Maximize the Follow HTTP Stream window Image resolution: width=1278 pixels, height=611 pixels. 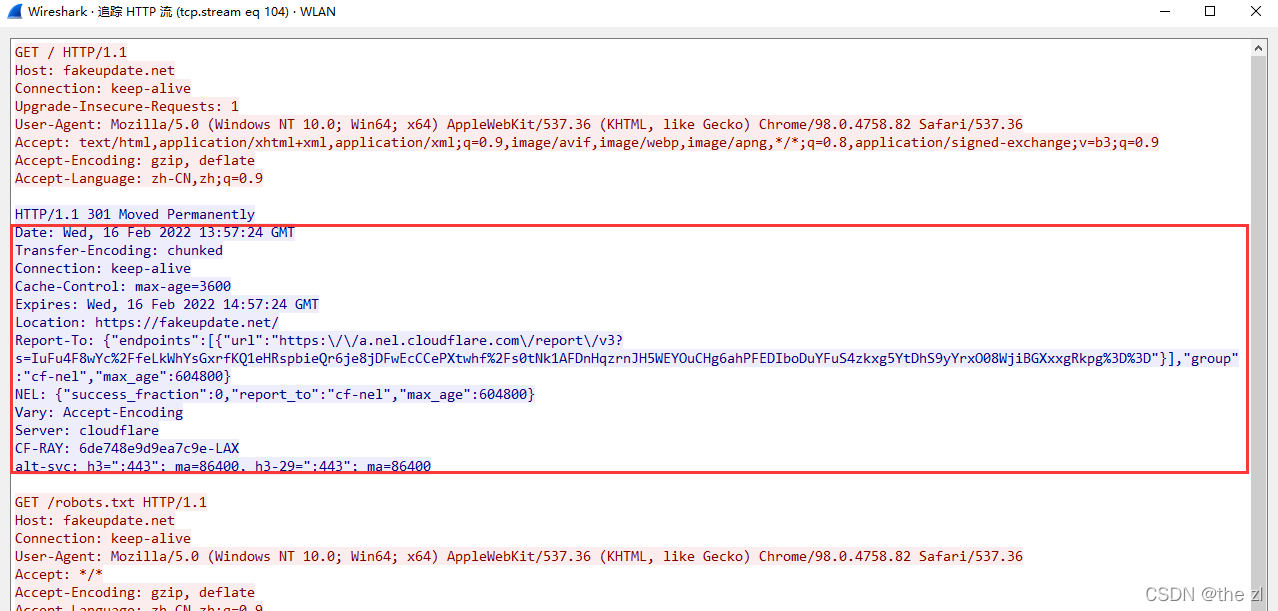pyautogui.click(x=1210, y=12)
